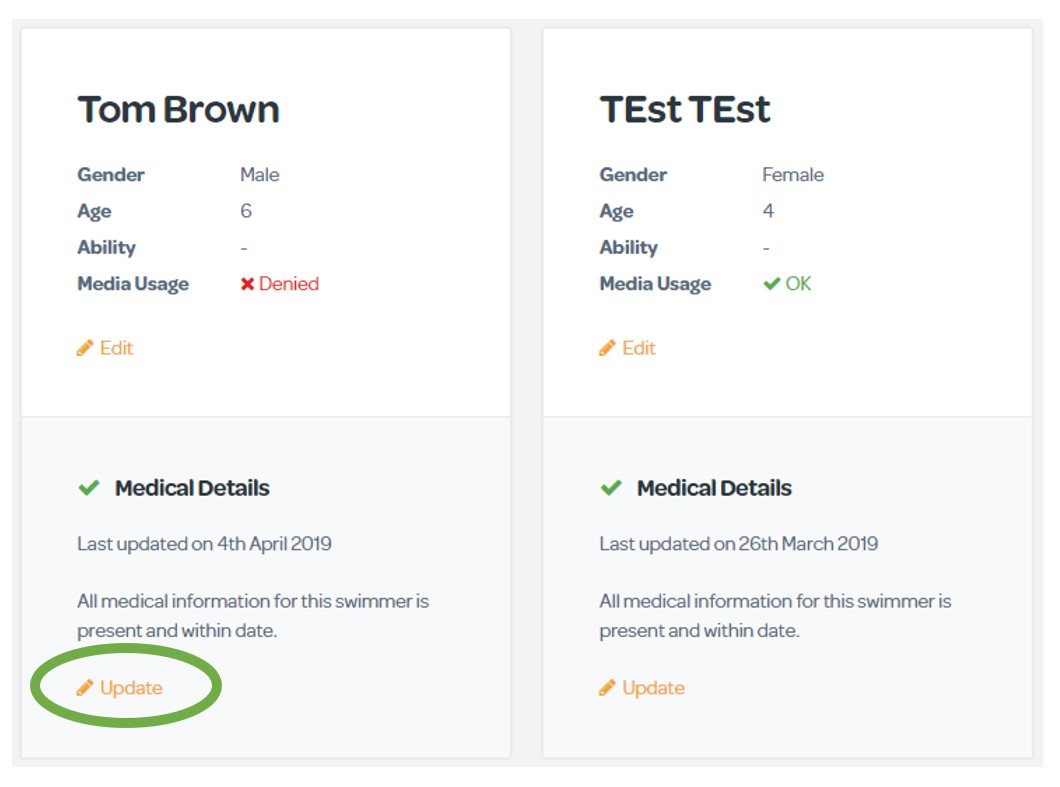Image resolution: width=1060 pixels, height=787 pixels.
Task: Click the red X icon next to Denied
Action: tap(247, 284)
